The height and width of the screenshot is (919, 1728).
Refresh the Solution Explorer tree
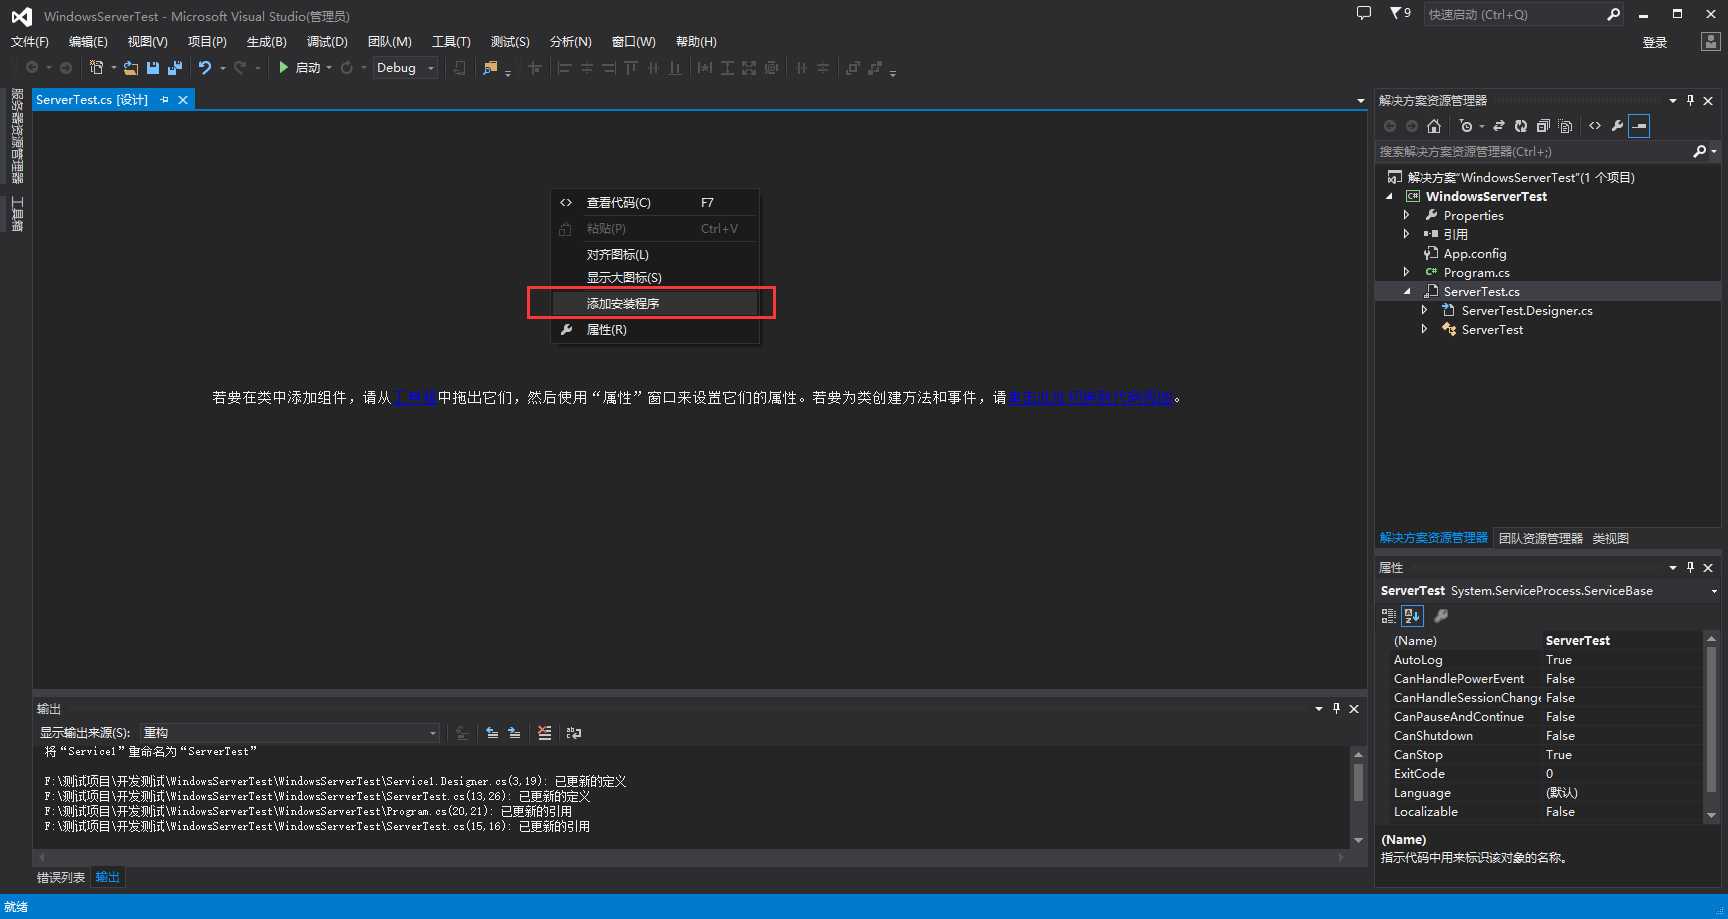[1521, 126]
